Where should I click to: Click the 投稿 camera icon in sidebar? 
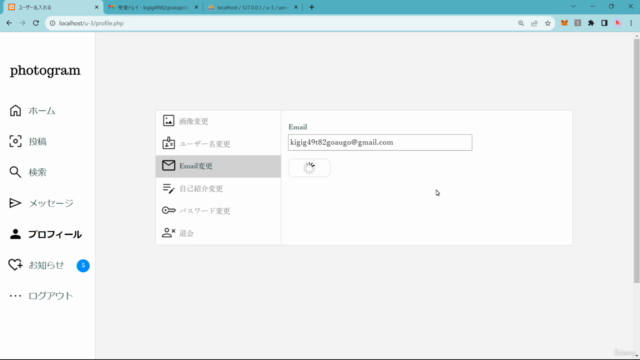pos(15,141)
